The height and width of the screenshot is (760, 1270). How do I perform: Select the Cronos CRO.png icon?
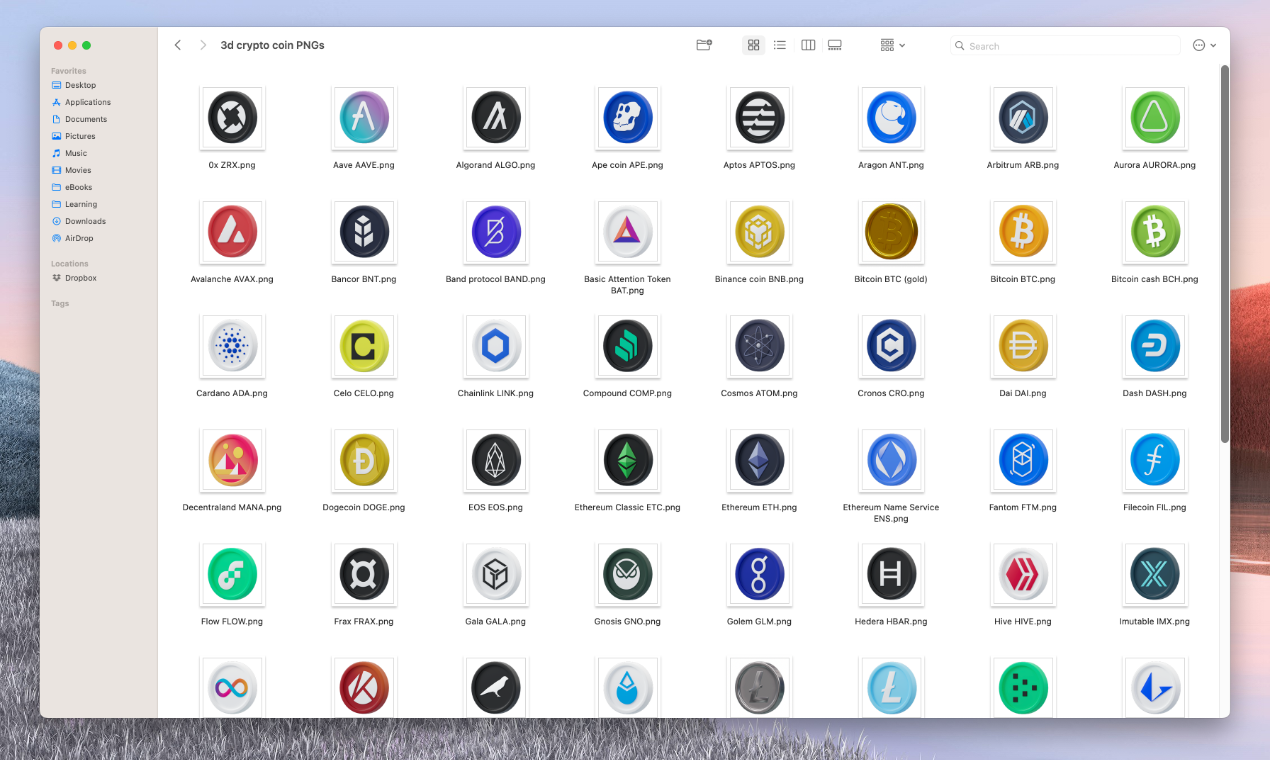[891, 346]
